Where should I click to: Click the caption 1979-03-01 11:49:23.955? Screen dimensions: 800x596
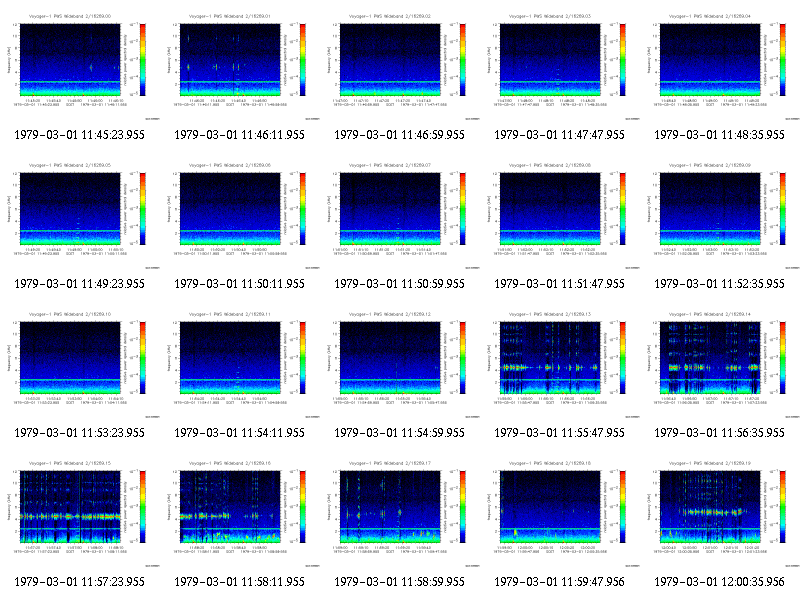click(x=80, y=284)
